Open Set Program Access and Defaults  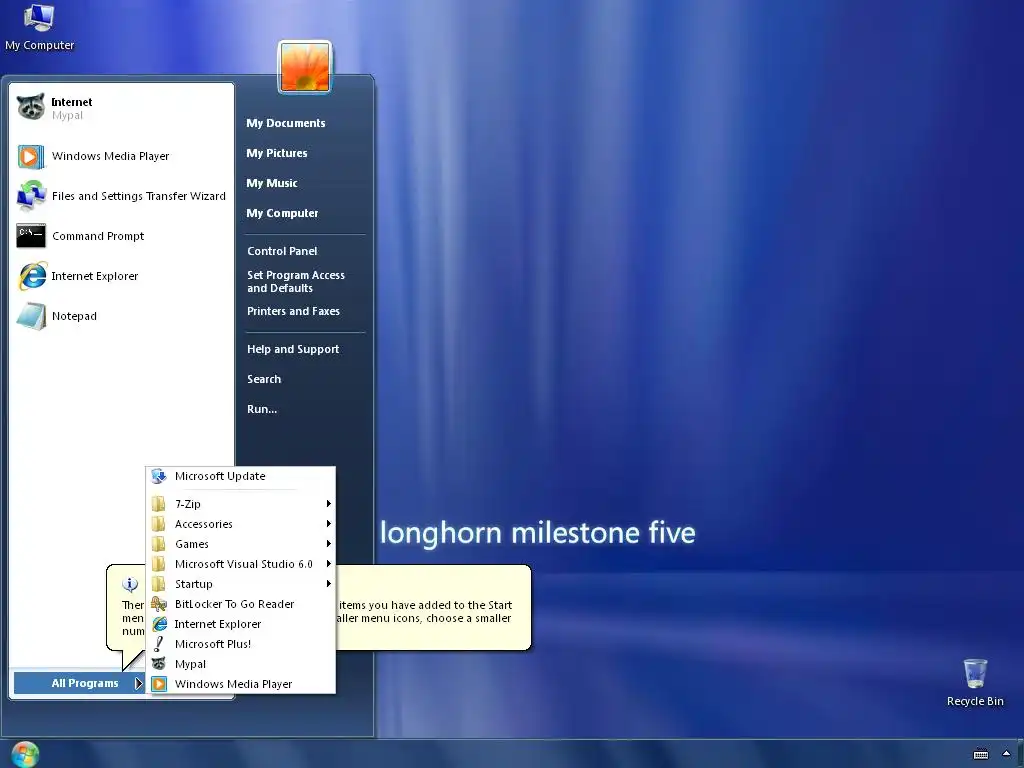296,281
